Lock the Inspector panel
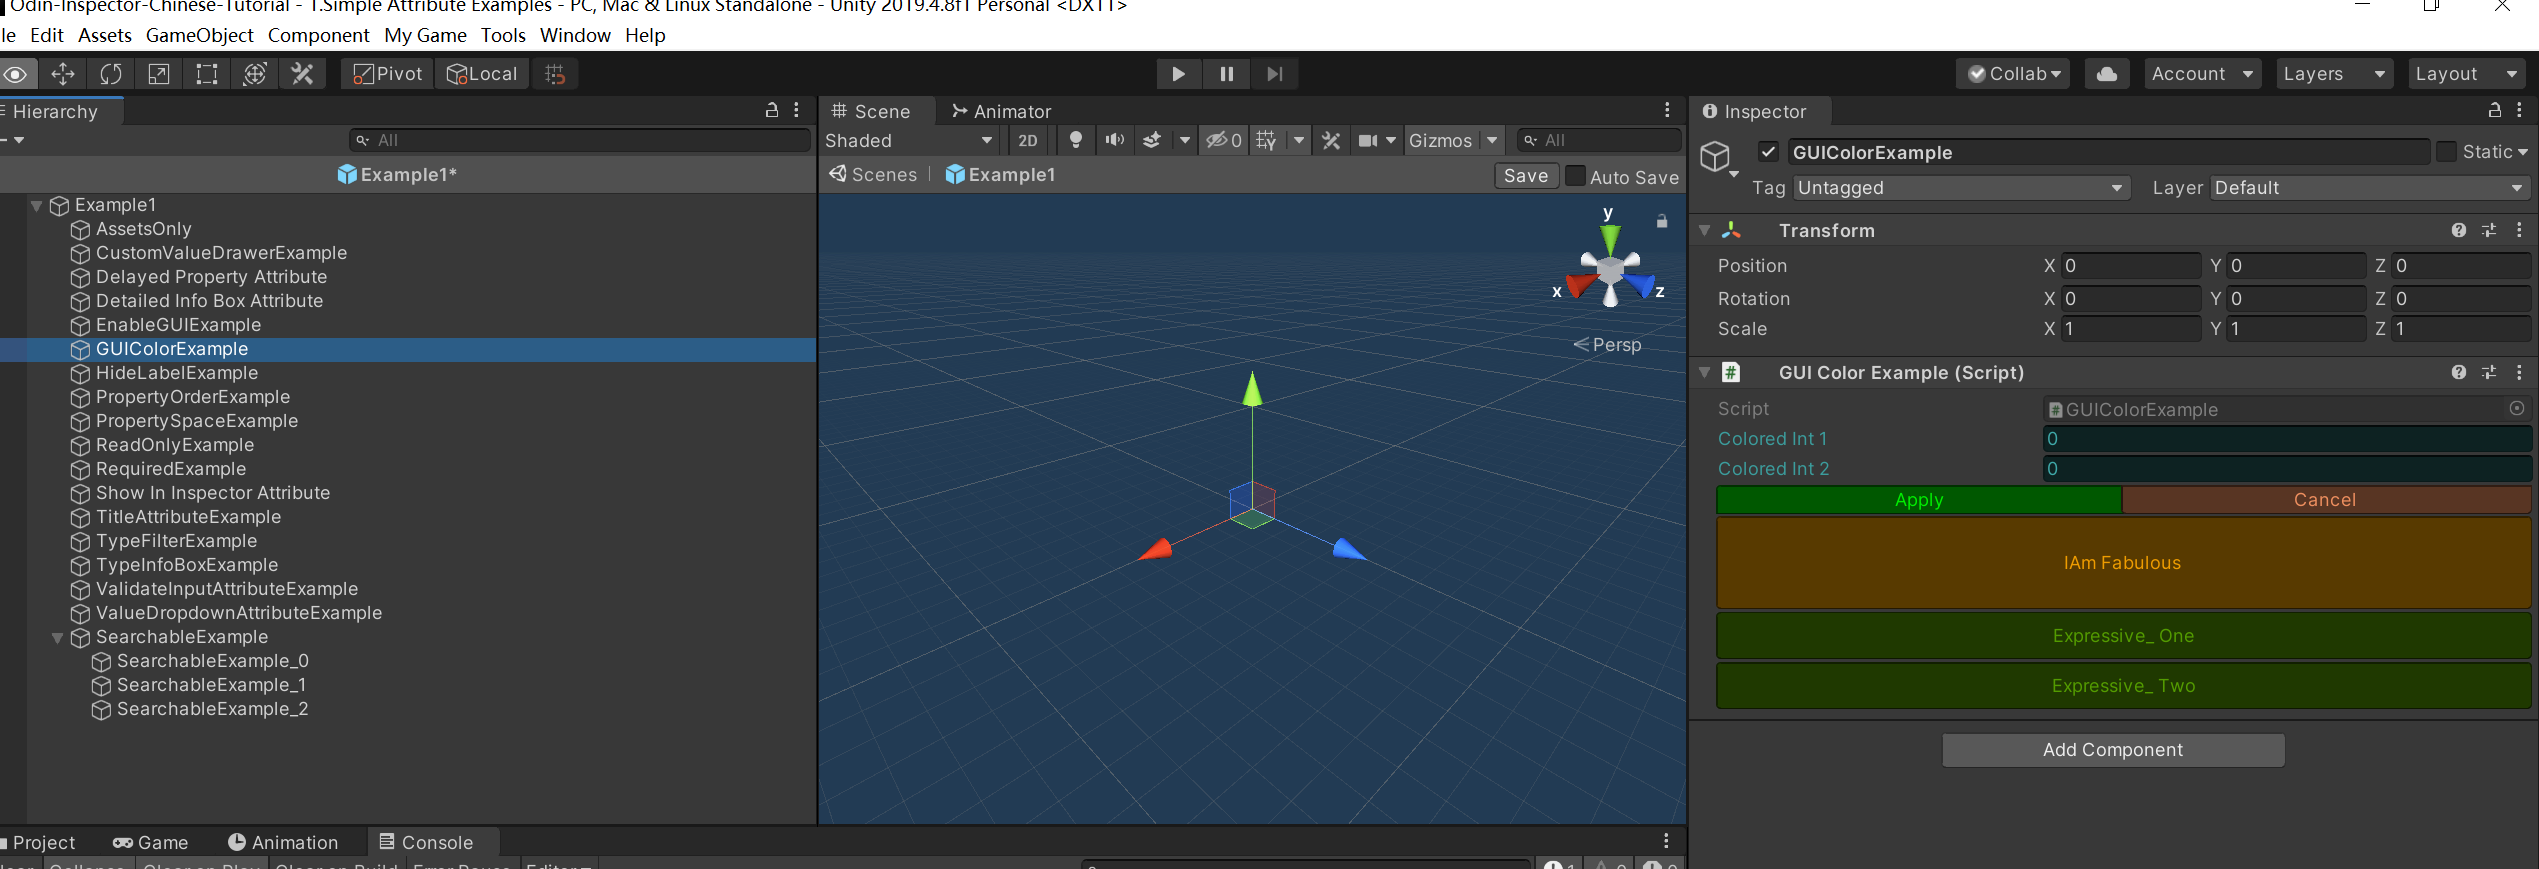2539x869 pixels. coord(2495,110)
